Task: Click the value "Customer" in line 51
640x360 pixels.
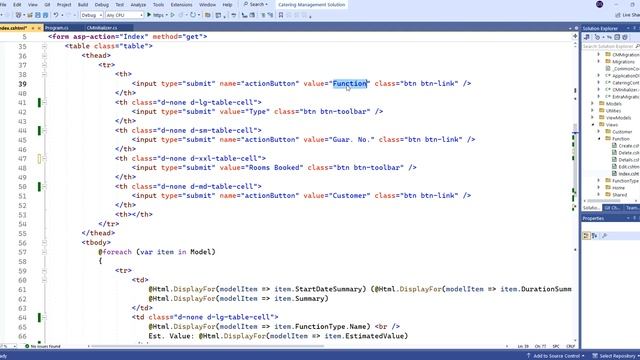Action: point(350,196)
